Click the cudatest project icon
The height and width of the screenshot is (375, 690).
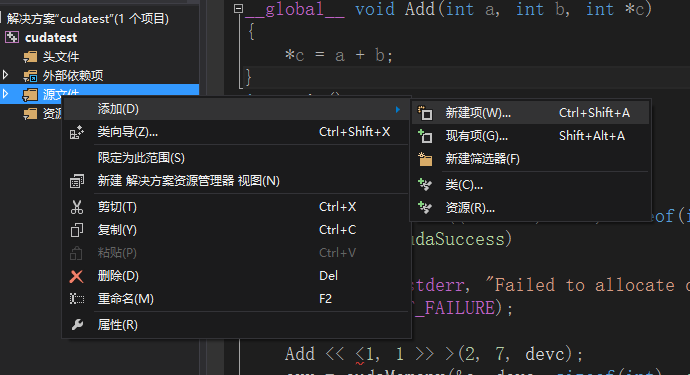(12, 37)
